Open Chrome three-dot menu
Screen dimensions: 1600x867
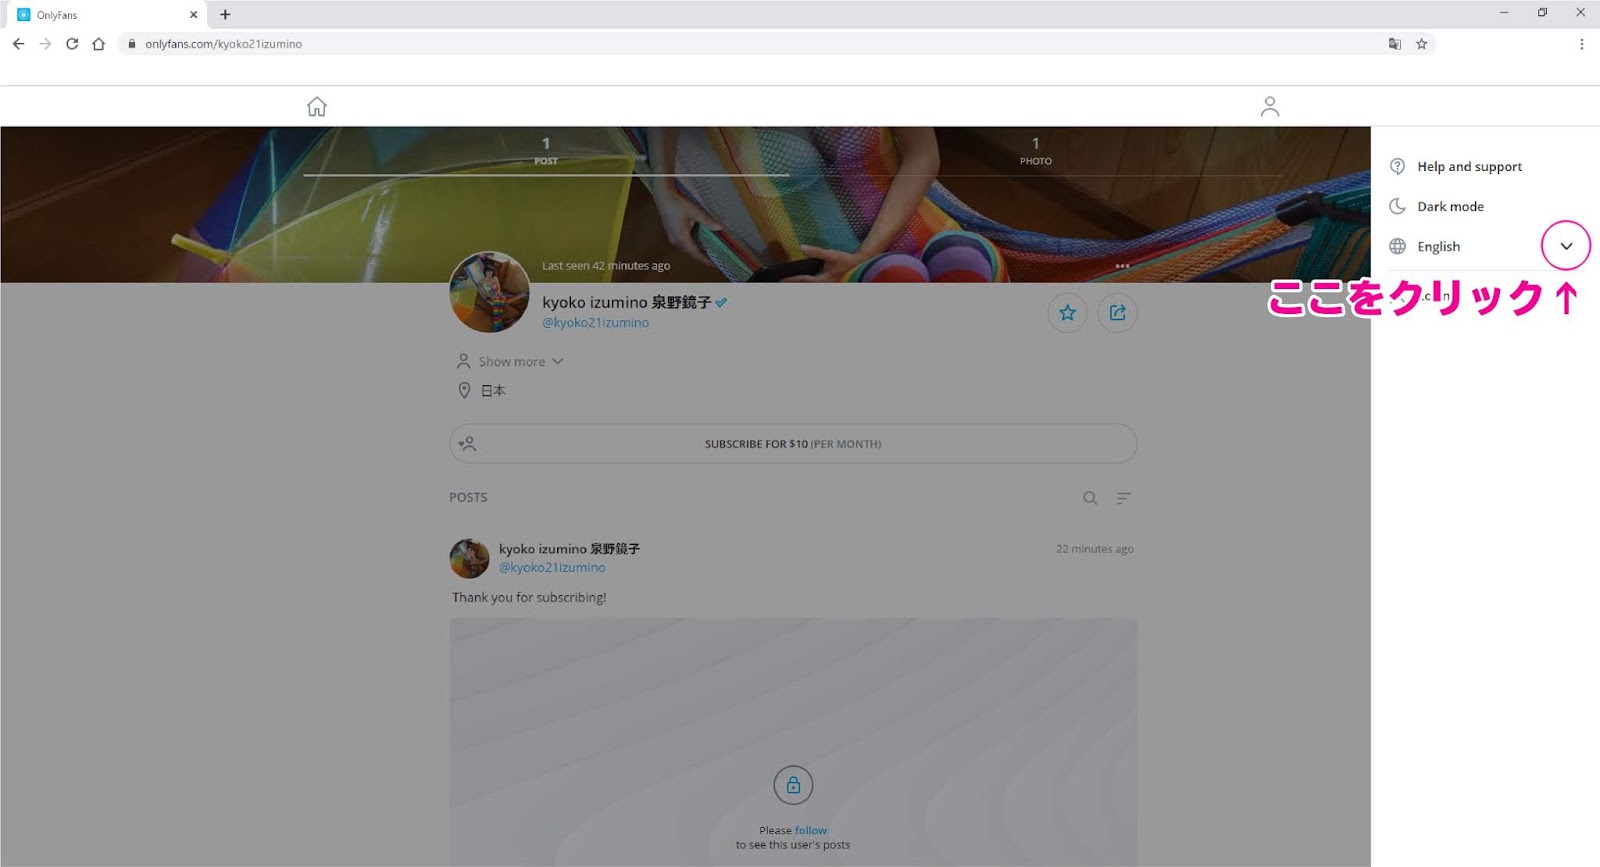point(1581,44)
